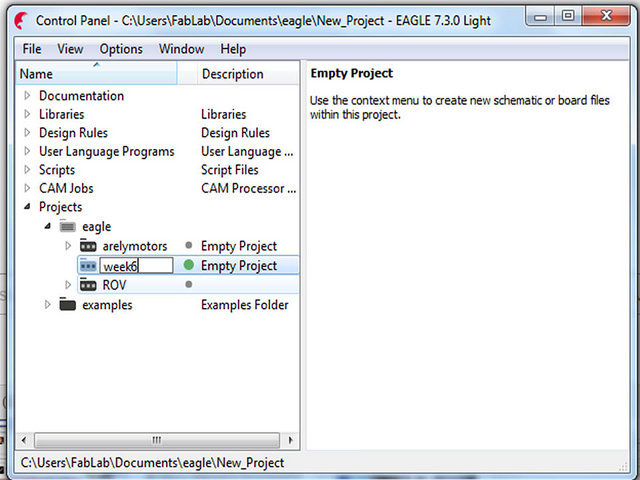This screenshot has height=480, width=640.
Task: Select the Documentation row label
Action: 81,96
